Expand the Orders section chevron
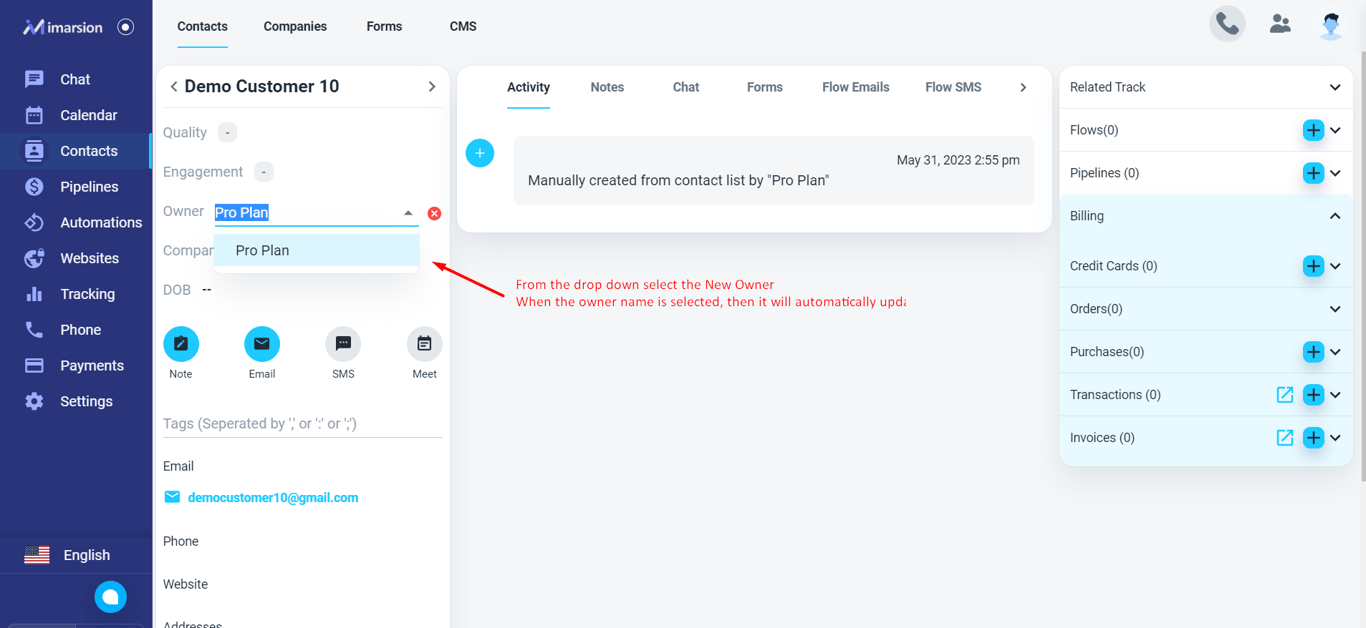The image size is (1366, 628). [x=1335, y=309]
